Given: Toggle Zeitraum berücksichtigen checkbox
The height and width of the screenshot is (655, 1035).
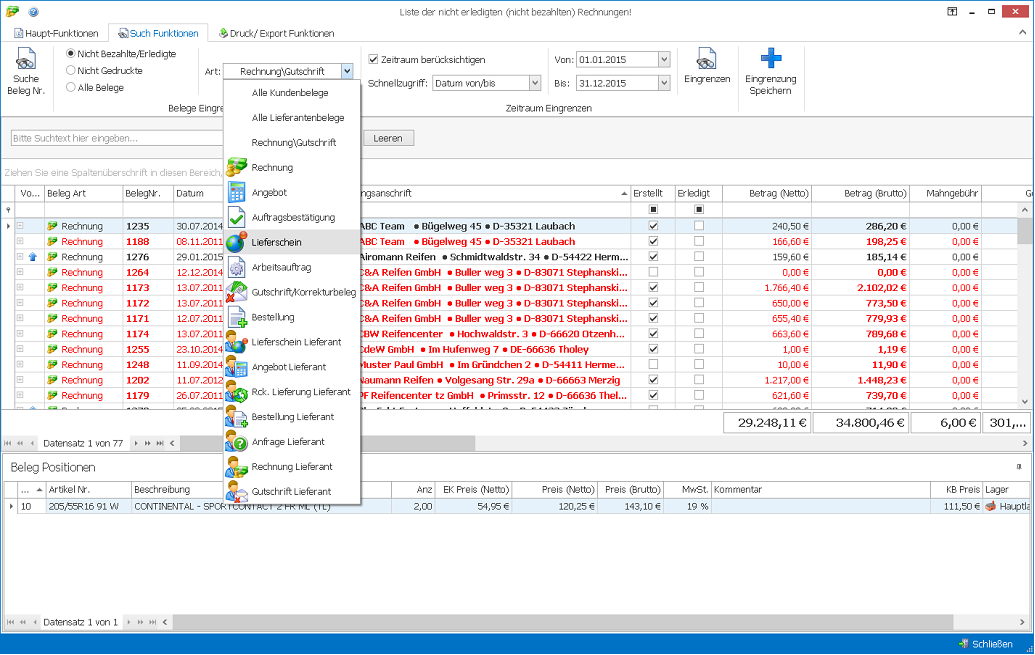Looking at the screenshot, I should coord(373,59).
